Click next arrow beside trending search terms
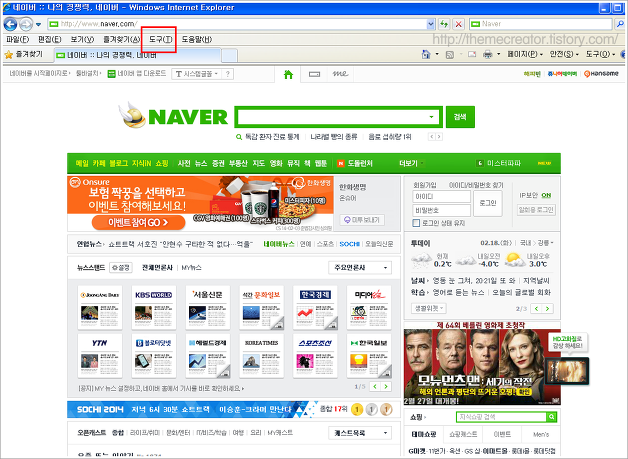Viewport: 628px width, 459px height. [x=439, y=137]
